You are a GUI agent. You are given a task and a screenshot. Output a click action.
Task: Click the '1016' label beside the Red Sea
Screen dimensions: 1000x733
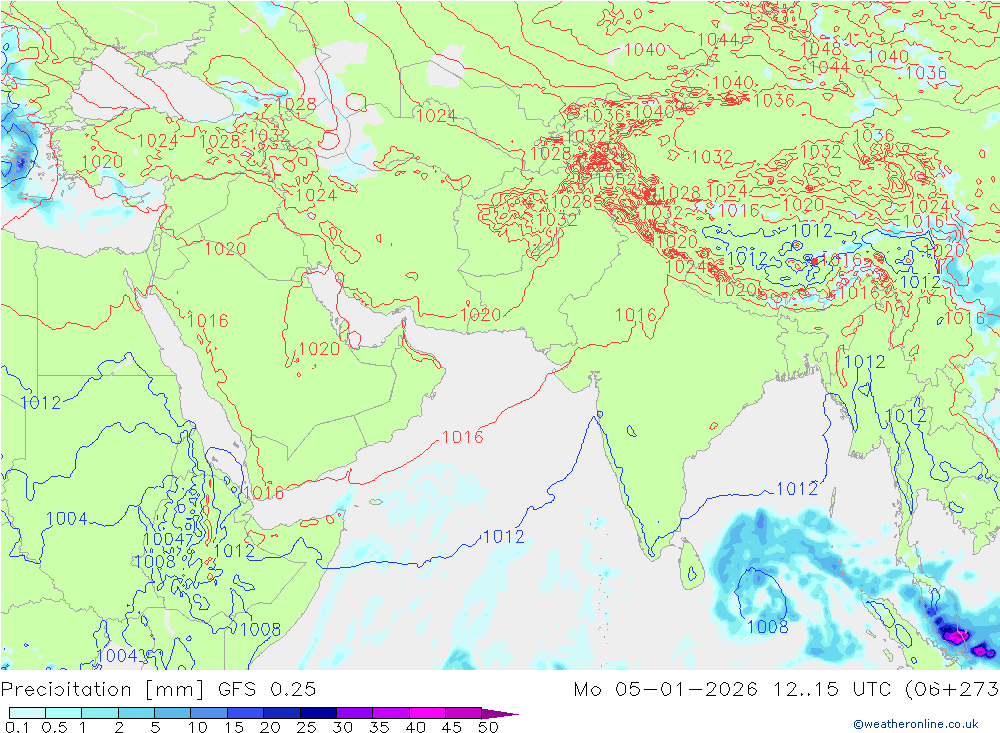(x=208, y=320)
